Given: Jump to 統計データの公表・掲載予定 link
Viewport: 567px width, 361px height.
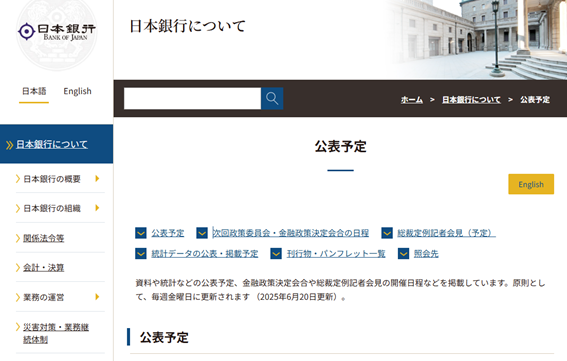Looking at the screenshot, I should point(205,254).
